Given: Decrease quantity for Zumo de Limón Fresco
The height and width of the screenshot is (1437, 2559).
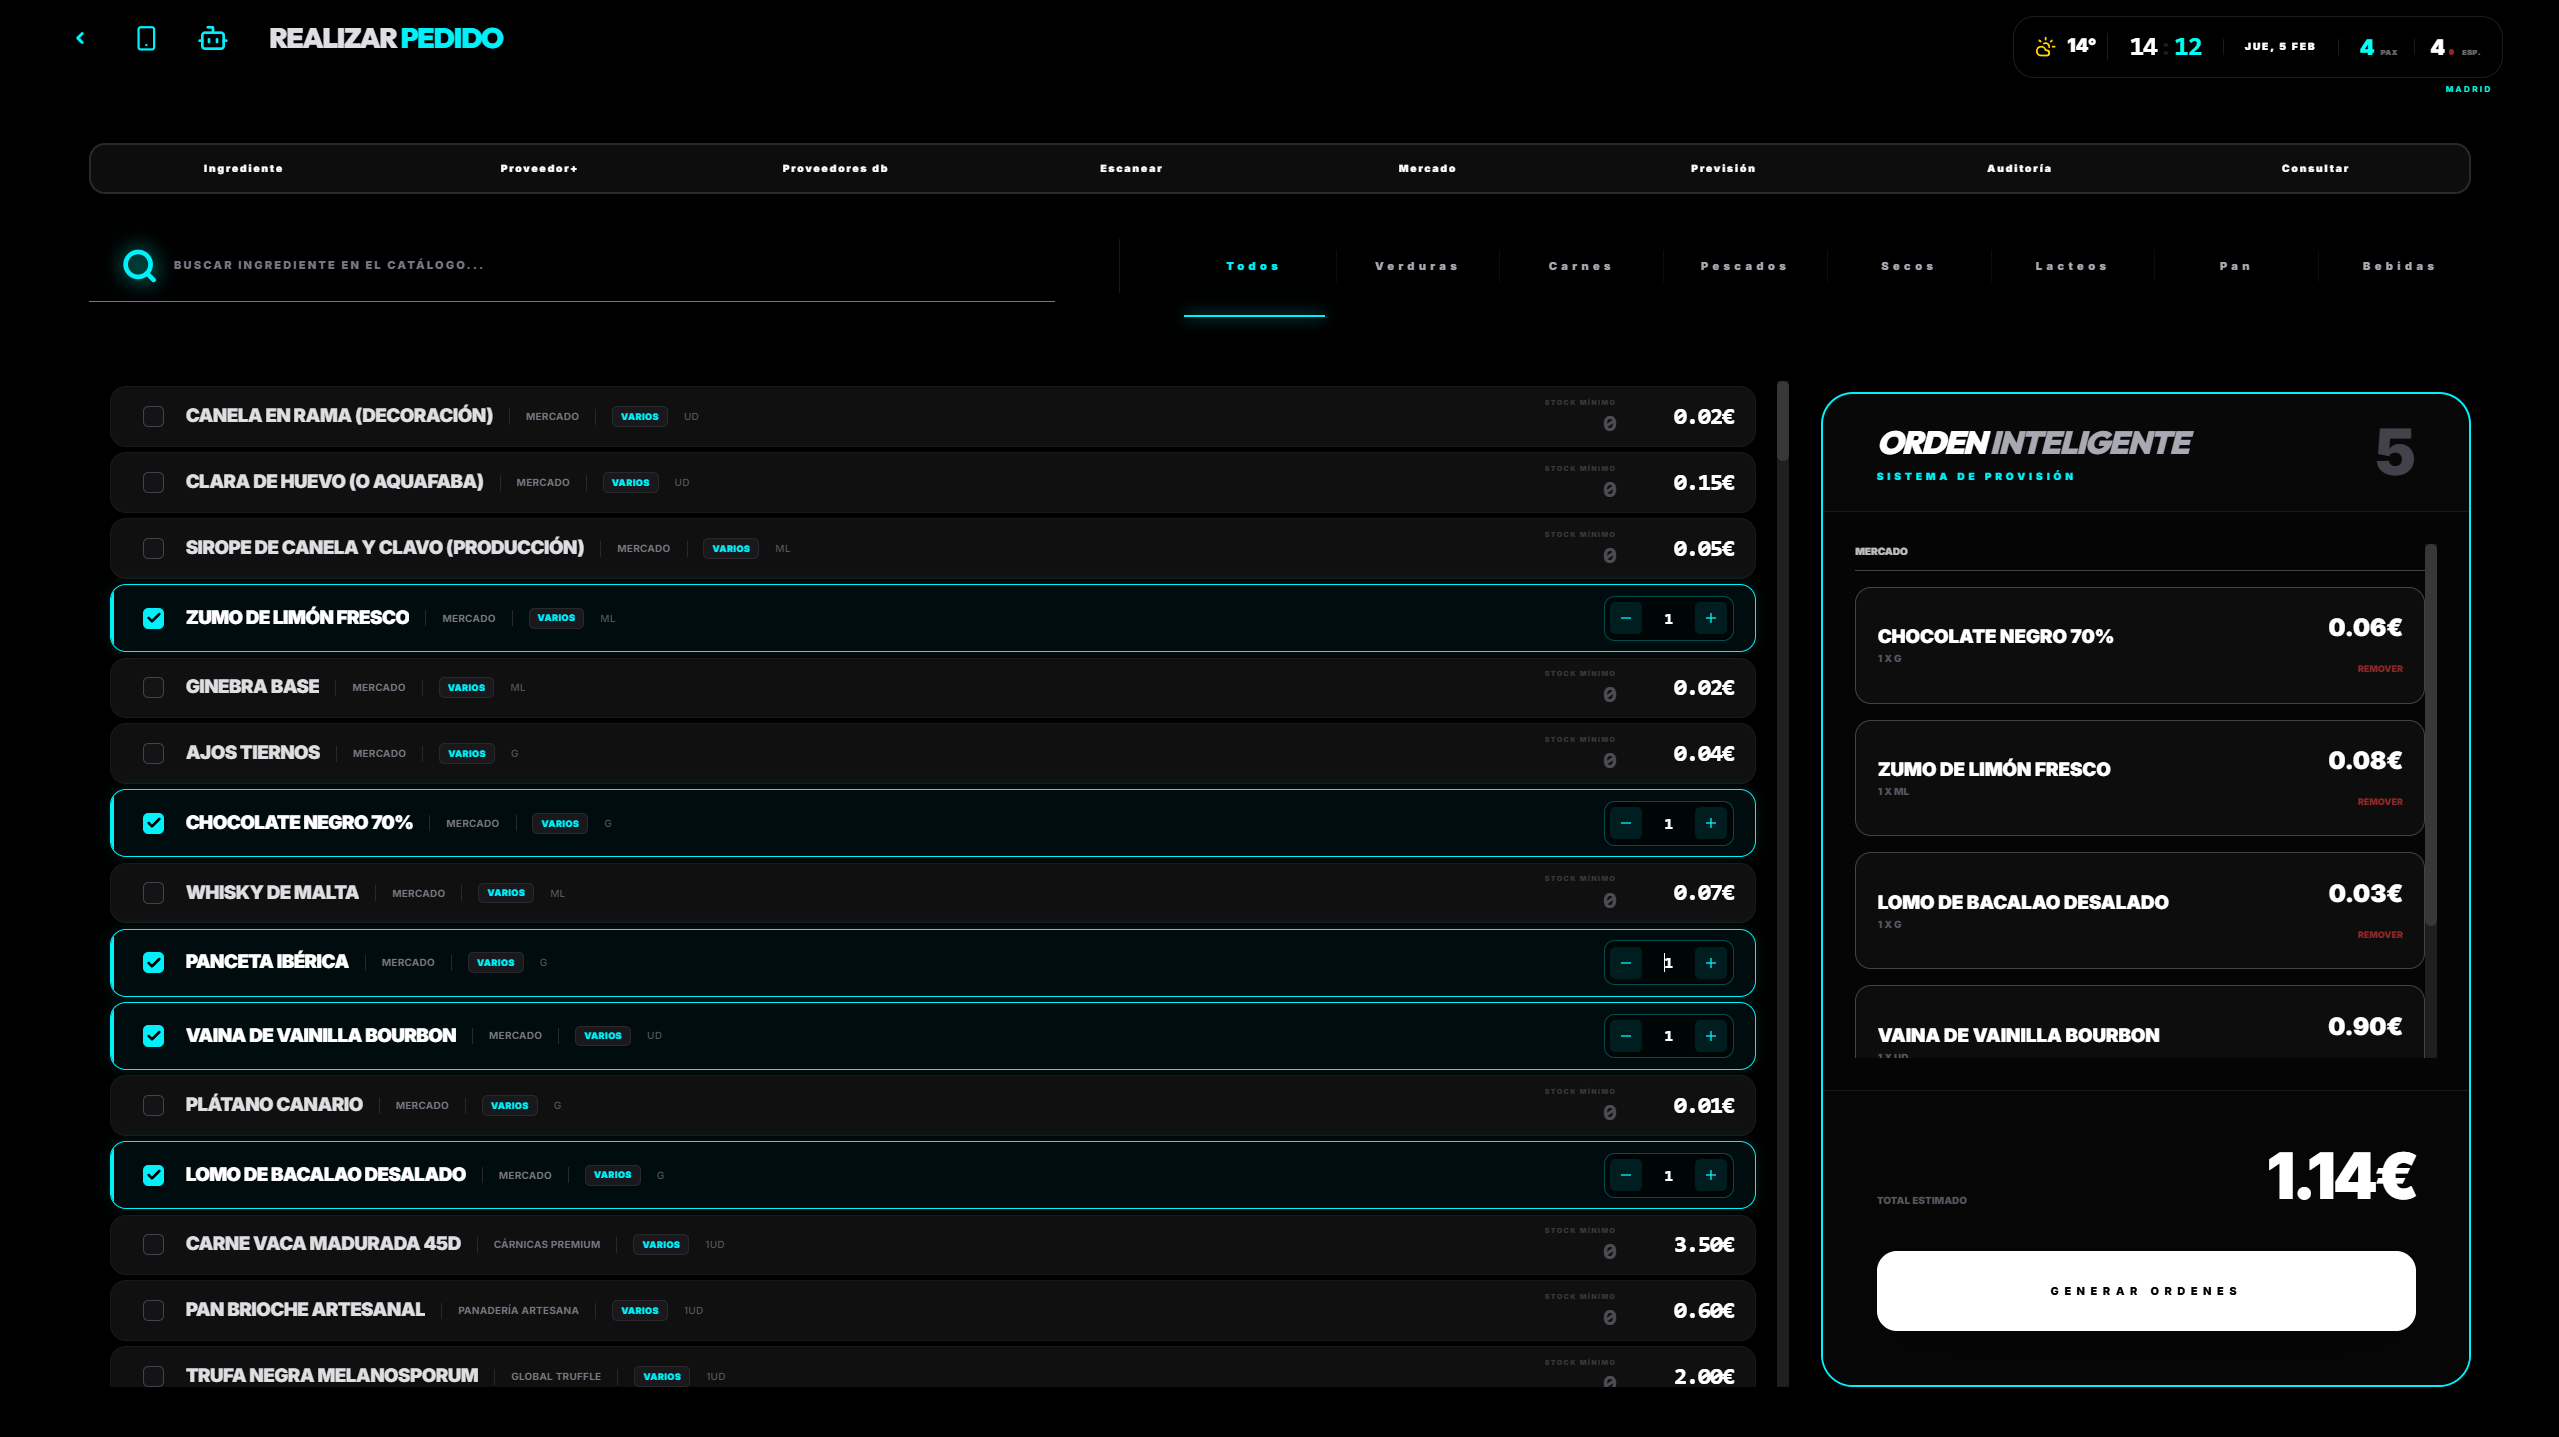Looking at the screenshot, I should point(1626,618).
